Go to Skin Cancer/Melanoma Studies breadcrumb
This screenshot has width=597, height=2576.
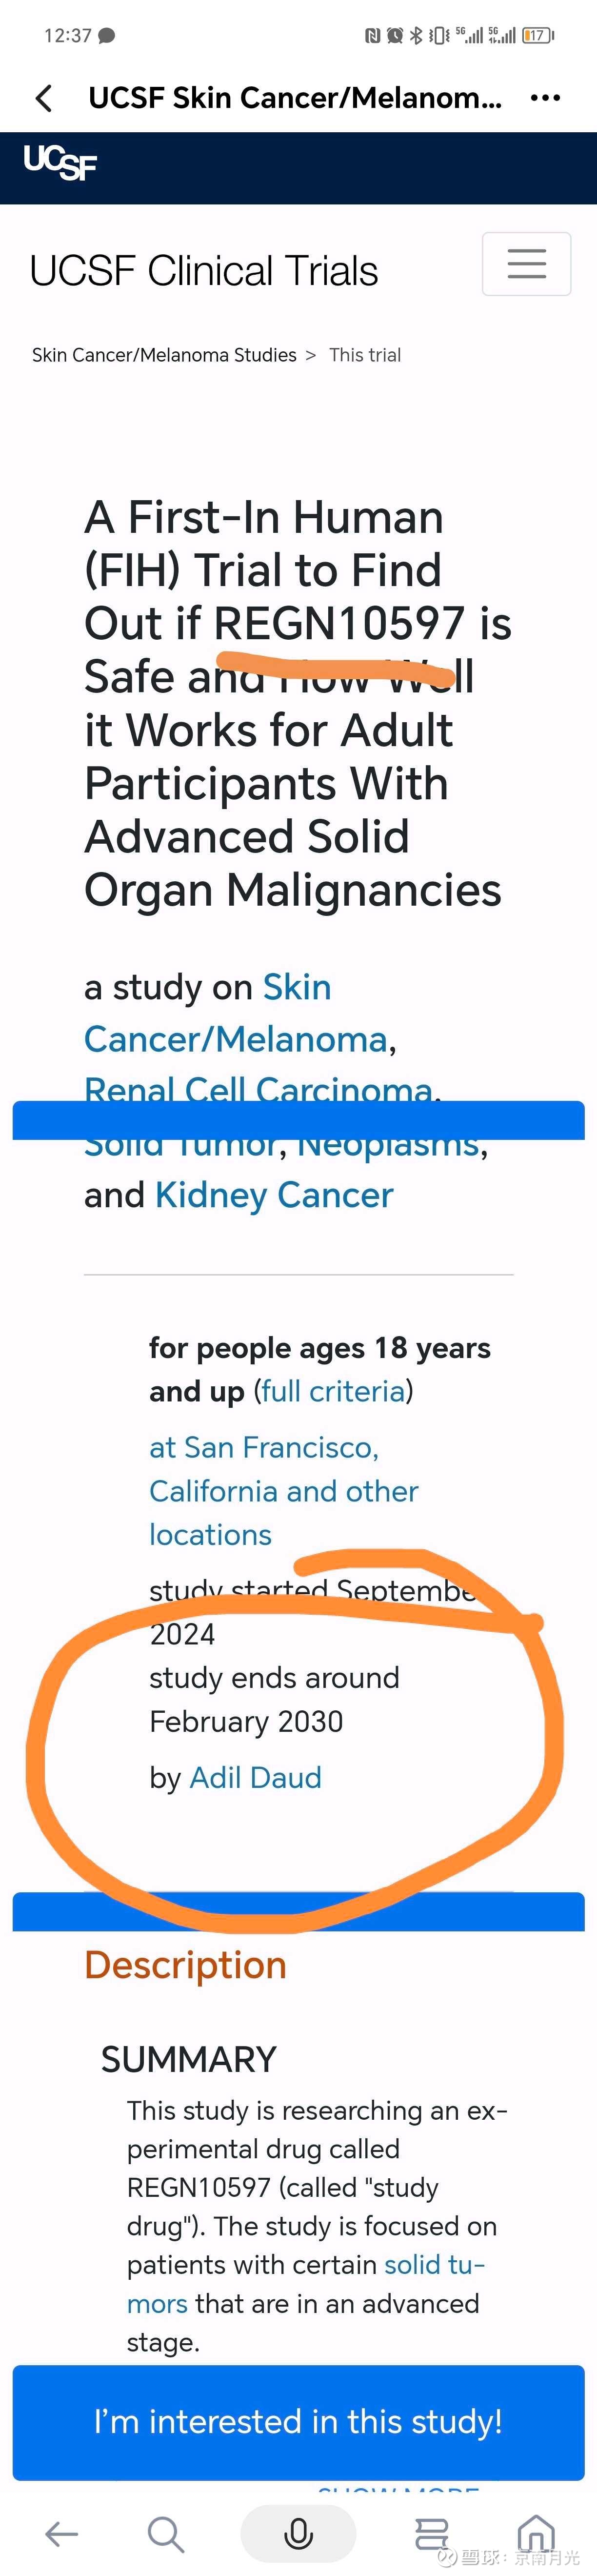pyautogui.click(x=164, y=355)
